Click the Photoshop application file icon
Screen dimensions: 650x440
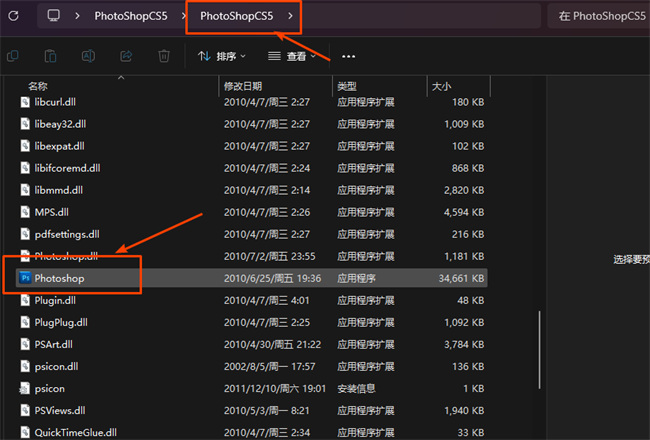pos(26,277)
